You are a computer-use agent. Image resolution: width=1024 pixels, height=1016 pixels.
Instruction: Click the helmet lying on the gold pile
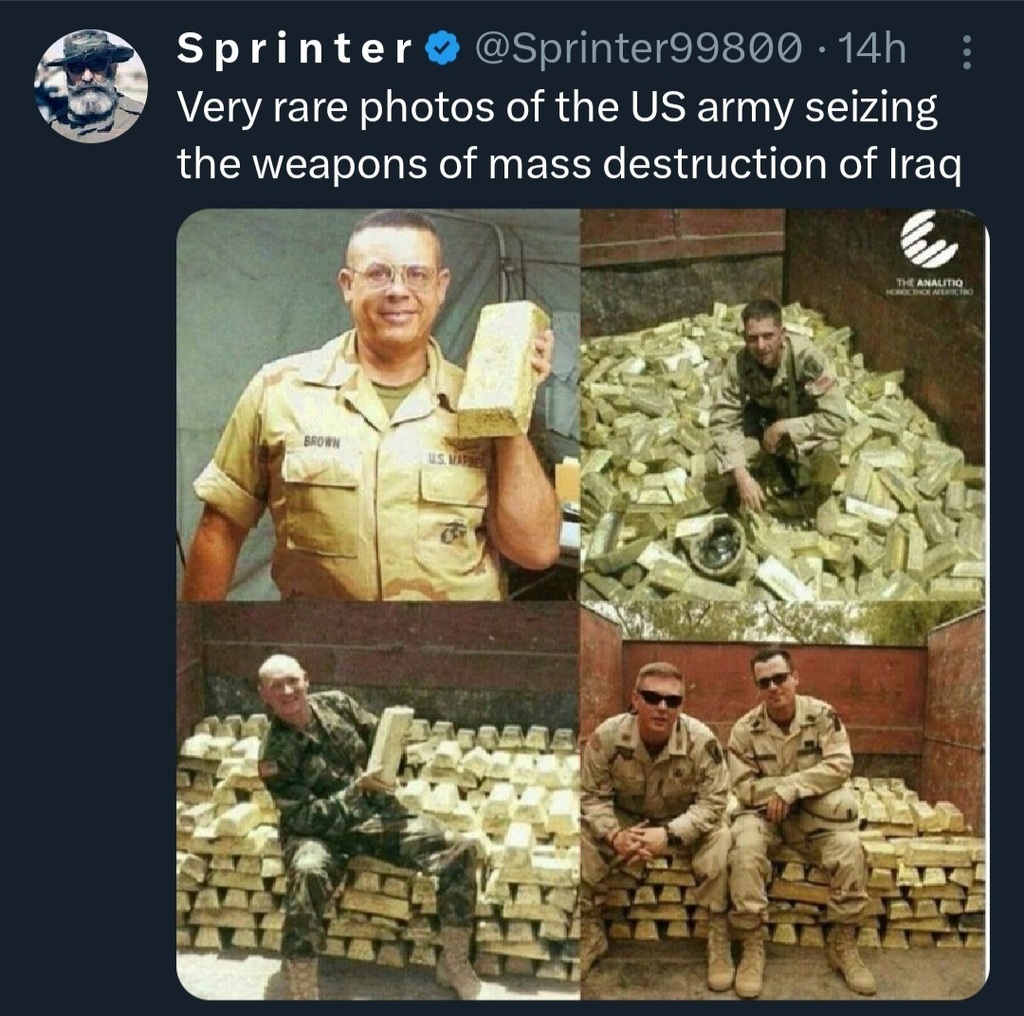point(716,543)
